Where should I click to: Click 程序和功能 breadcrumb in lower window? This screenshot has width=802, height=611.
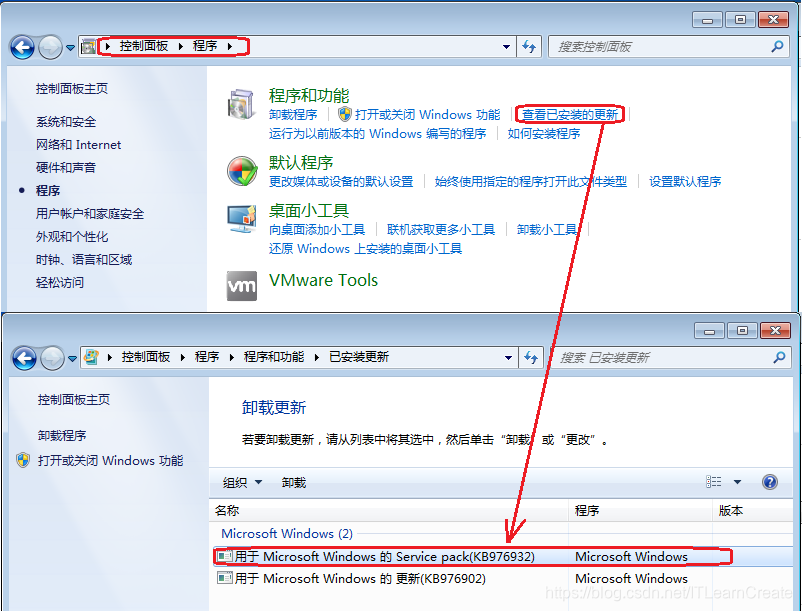tap(274, 357)
